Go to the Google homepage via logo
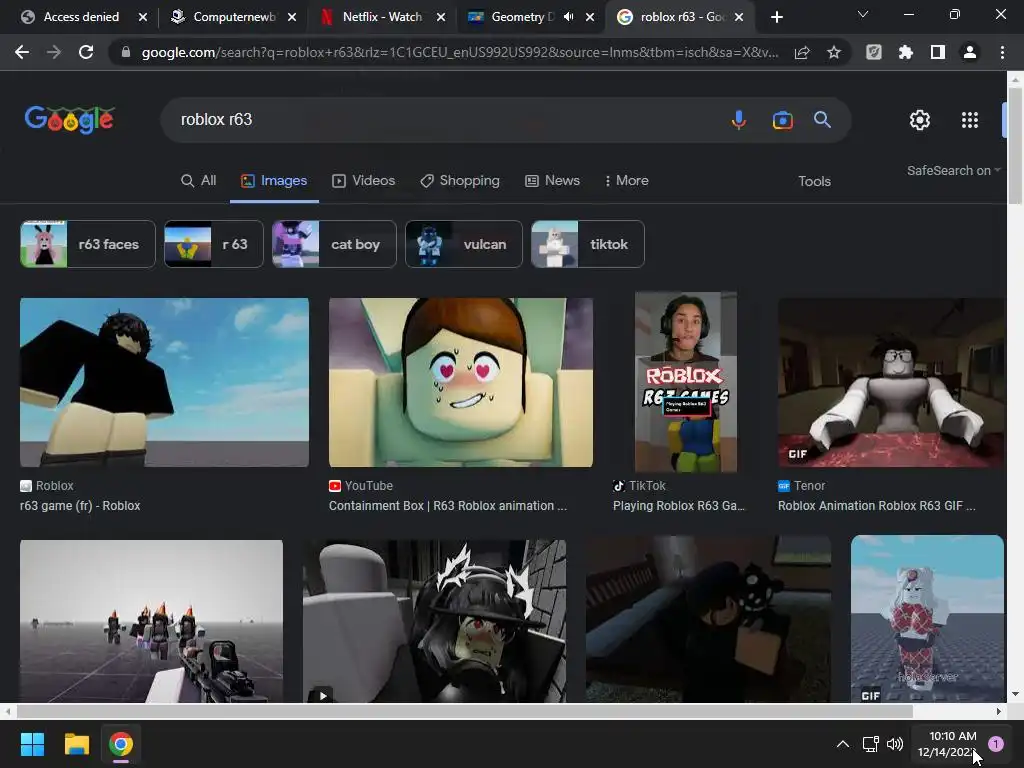This screenshot has height=768, width=1024. pyautogui.click(x=69, y=120)
